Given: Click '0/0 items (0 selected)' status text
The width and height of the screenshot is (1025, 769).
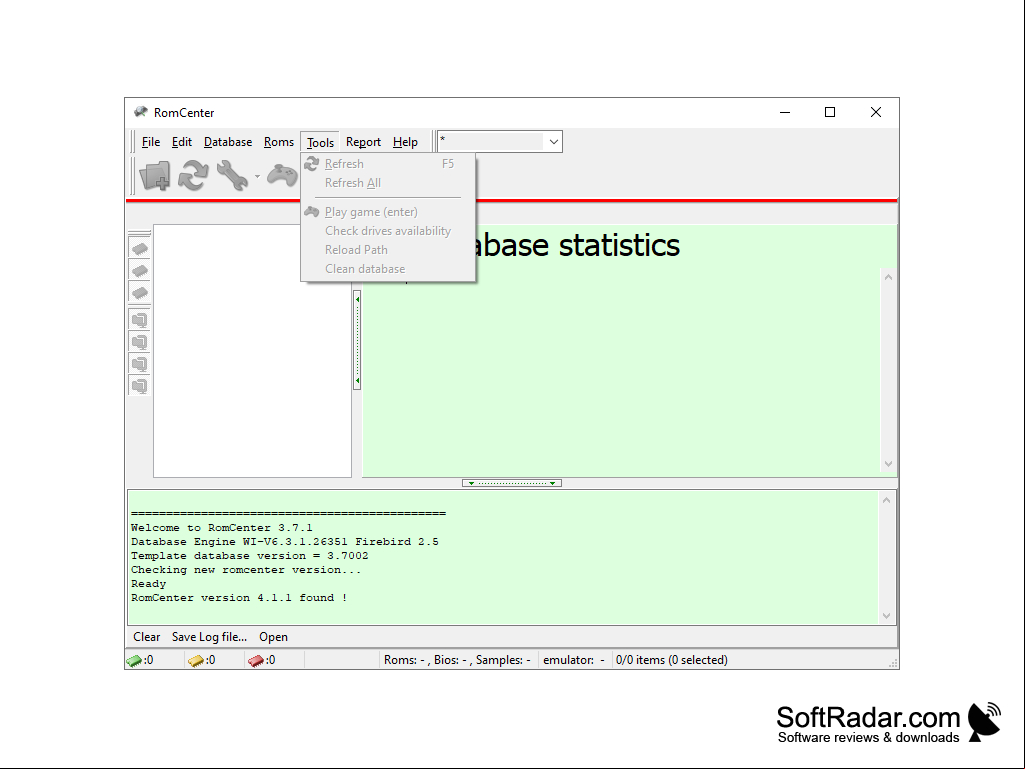Looking at the screenshot, I should click(x=671, y=660).
